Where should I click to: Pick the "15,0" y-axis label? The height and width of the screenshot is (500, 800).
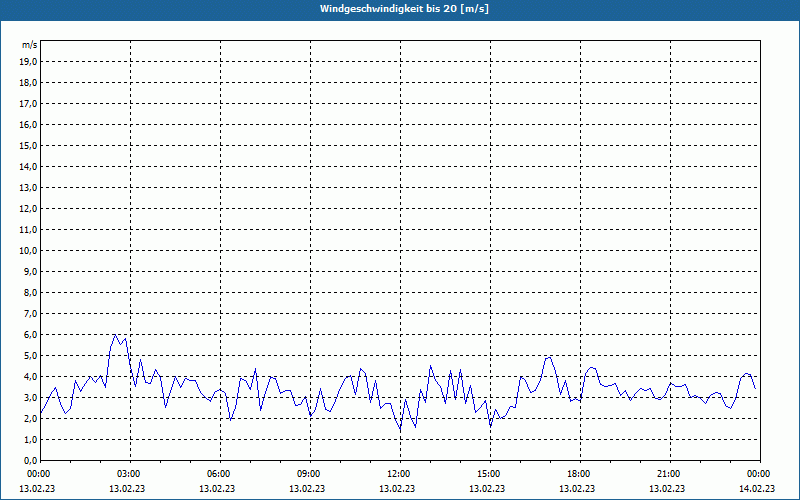28,145
